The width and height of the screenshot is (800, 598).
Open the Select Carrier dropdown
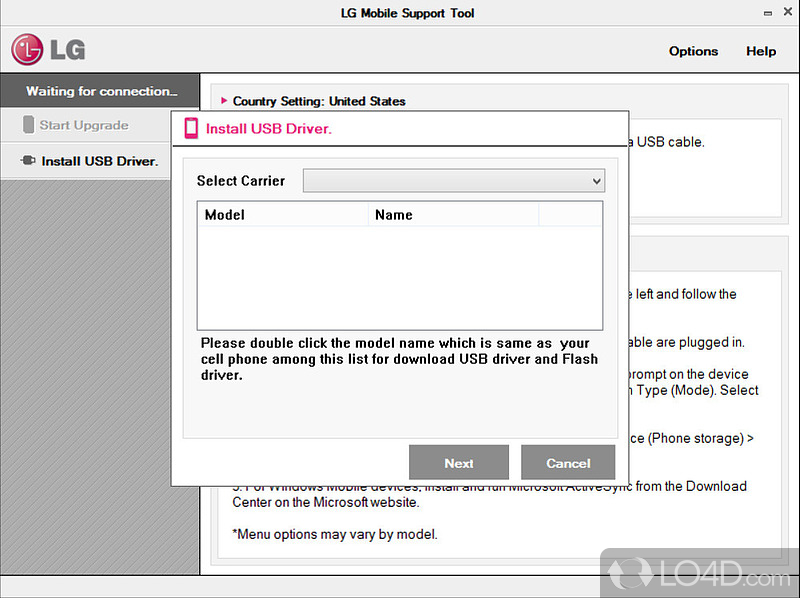pos(454,181)
